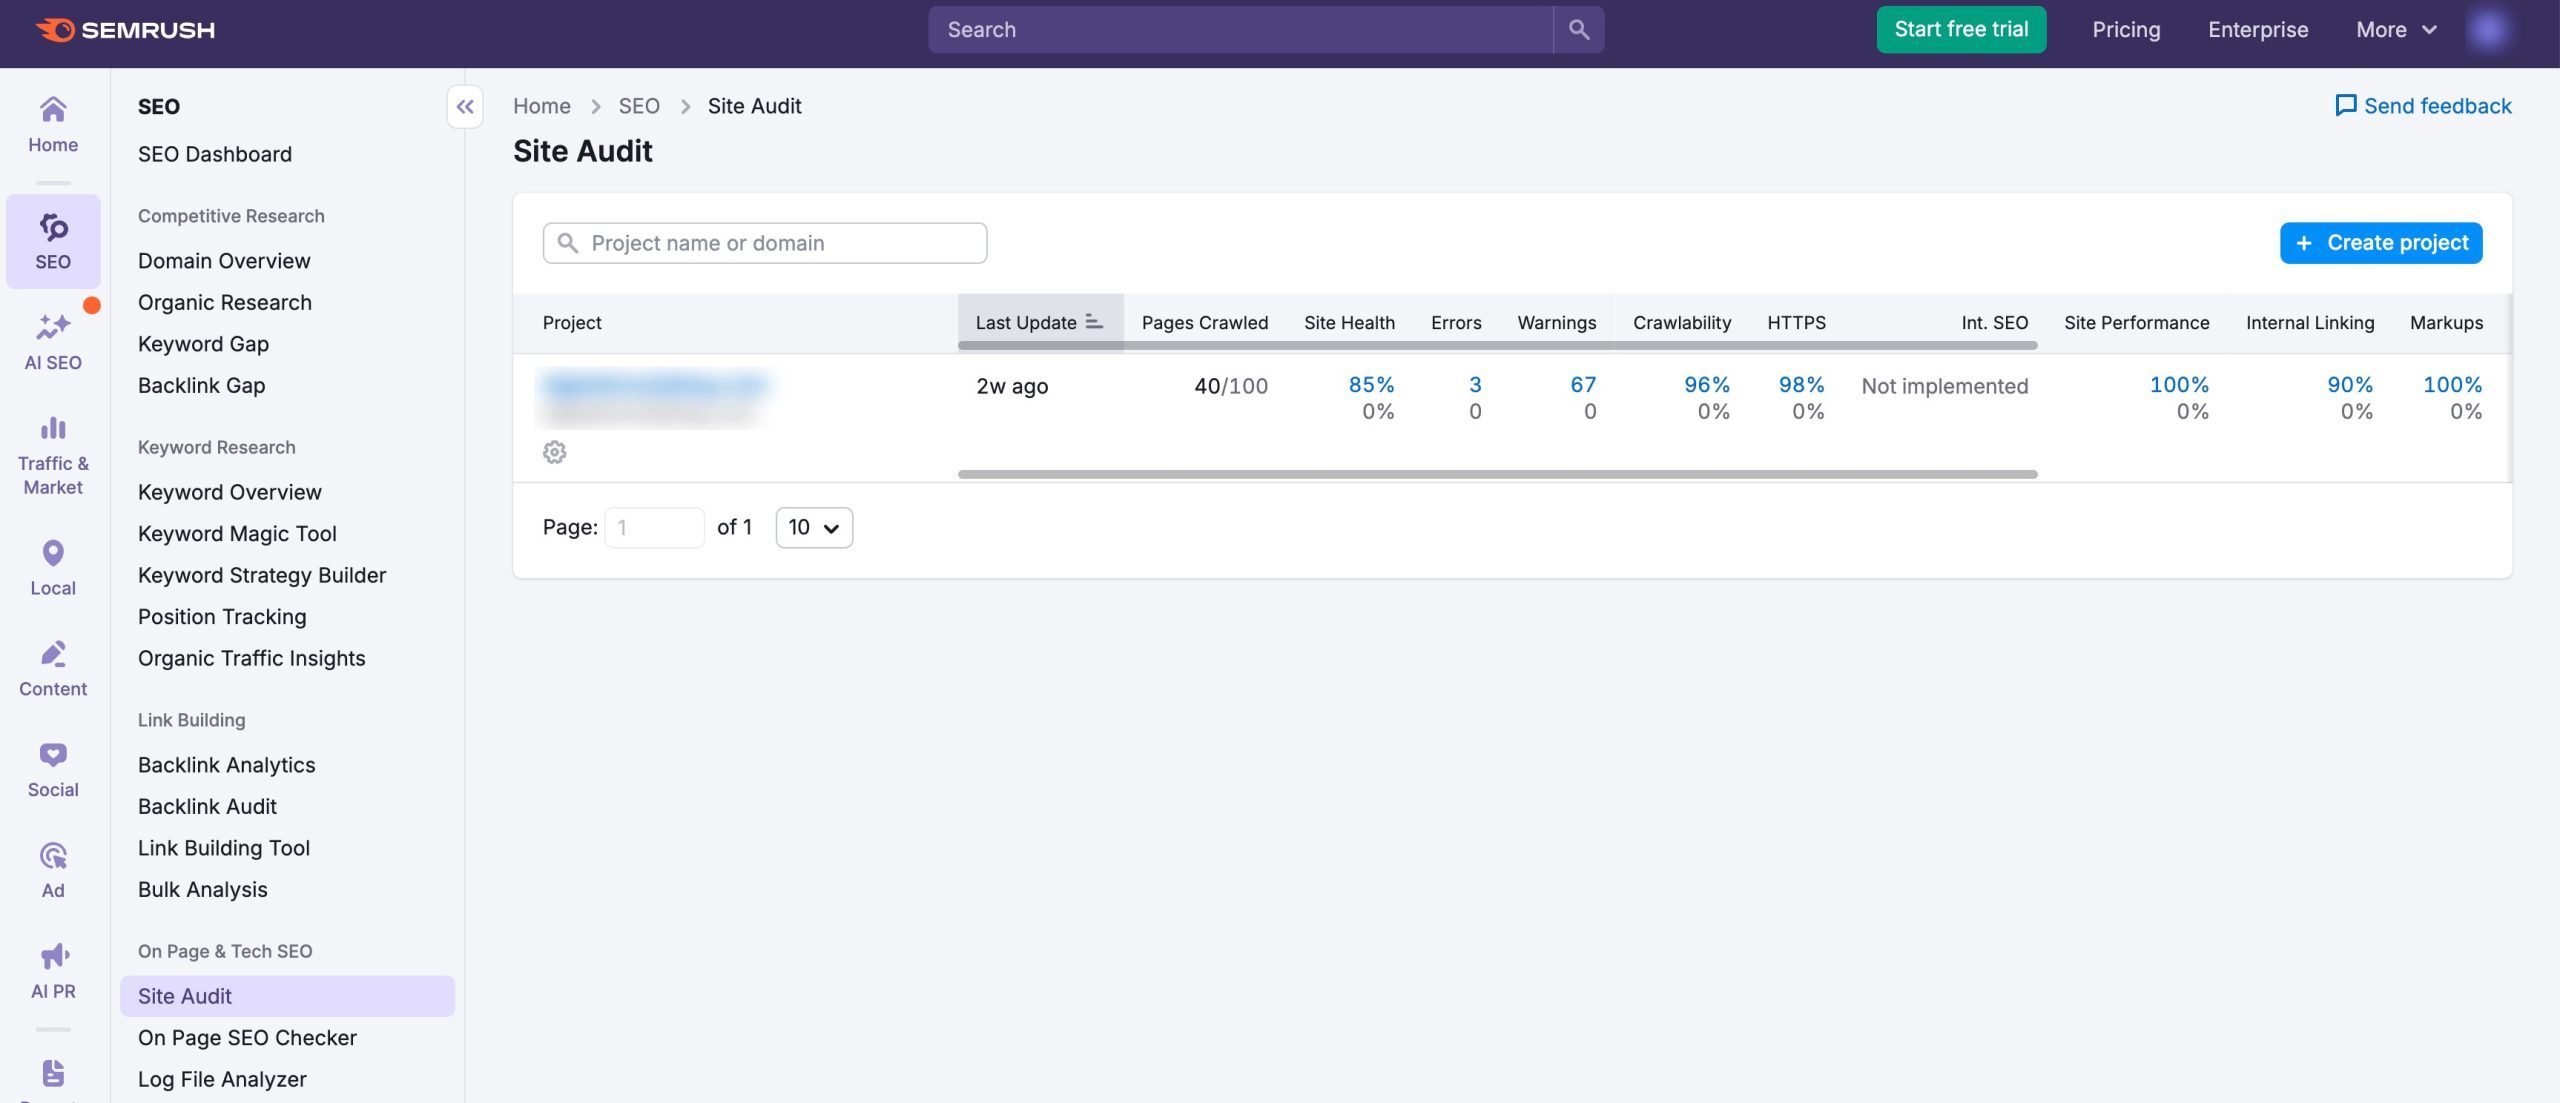The height and width of the screenshot is (1103, 2560).
Task: Open the results-per-page dropdown showing 10
Action: click(x=813, y=527)
